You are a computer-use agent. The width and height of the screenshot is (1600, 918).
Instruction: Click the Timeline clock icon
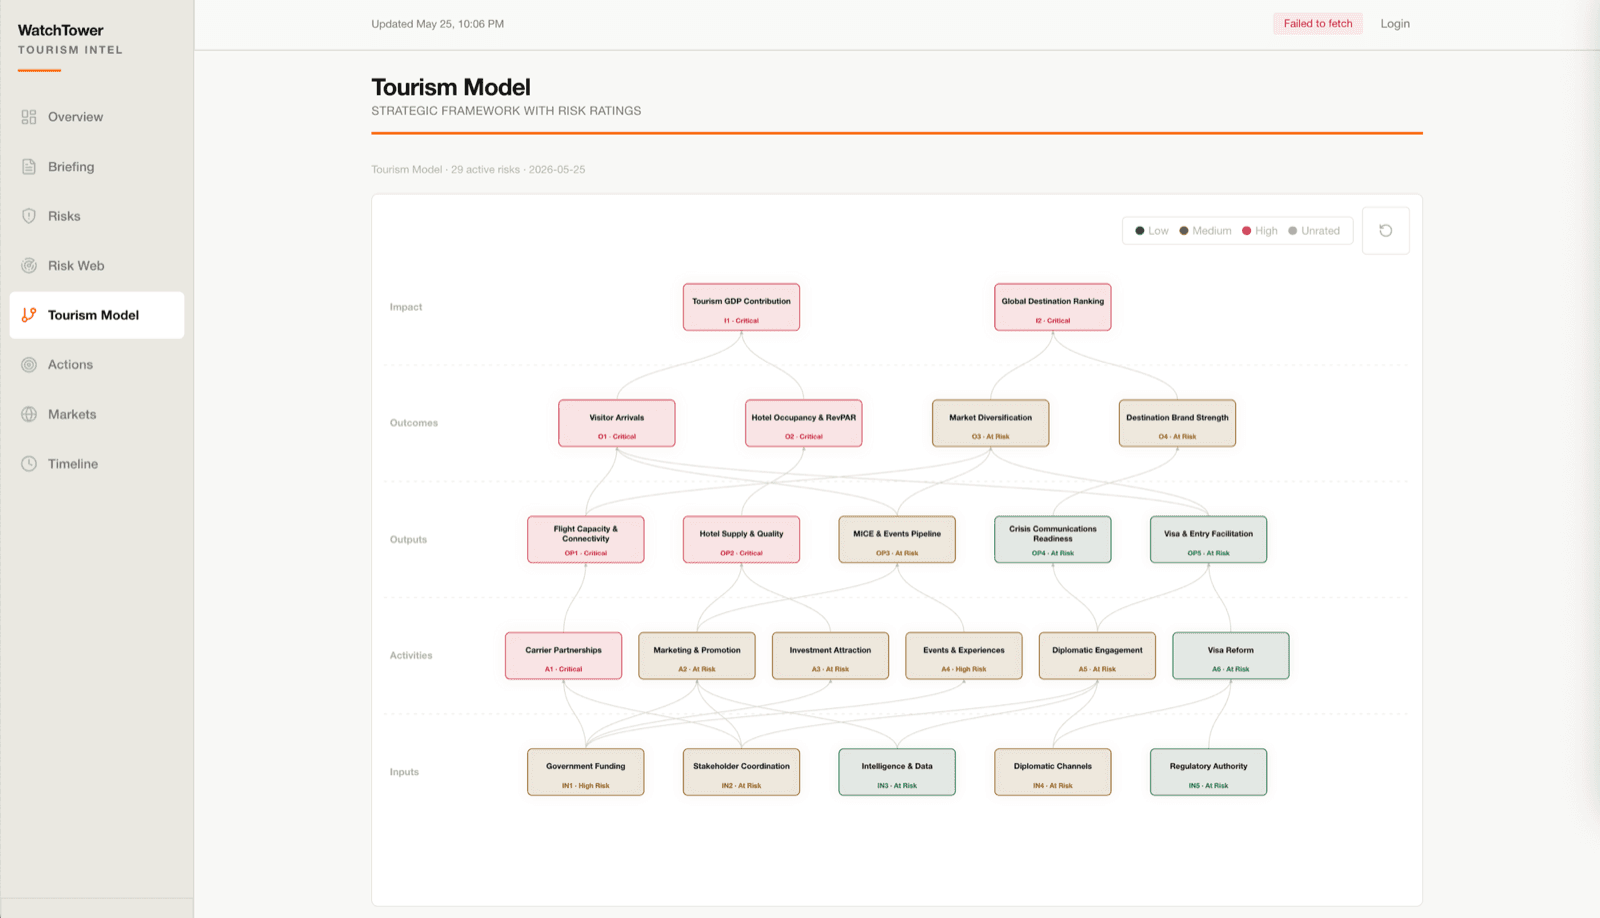tap(29, 464)
